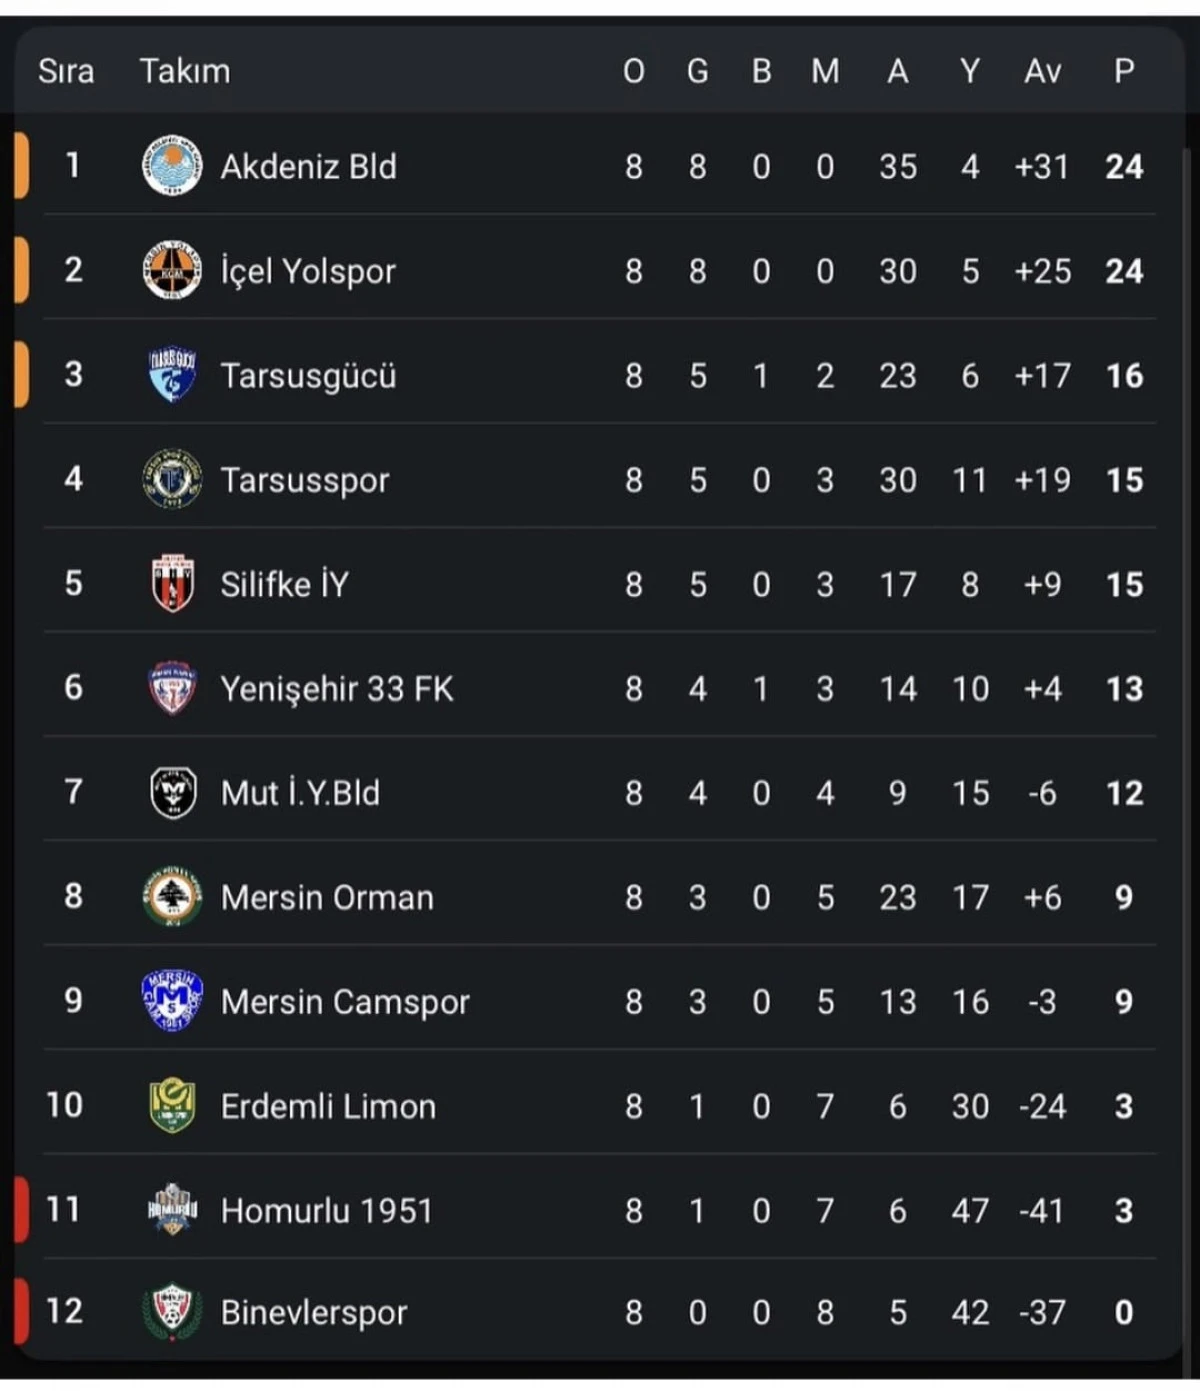
Task: Click the Erdemli Limon logo
Action: [x=172, y=1106]
